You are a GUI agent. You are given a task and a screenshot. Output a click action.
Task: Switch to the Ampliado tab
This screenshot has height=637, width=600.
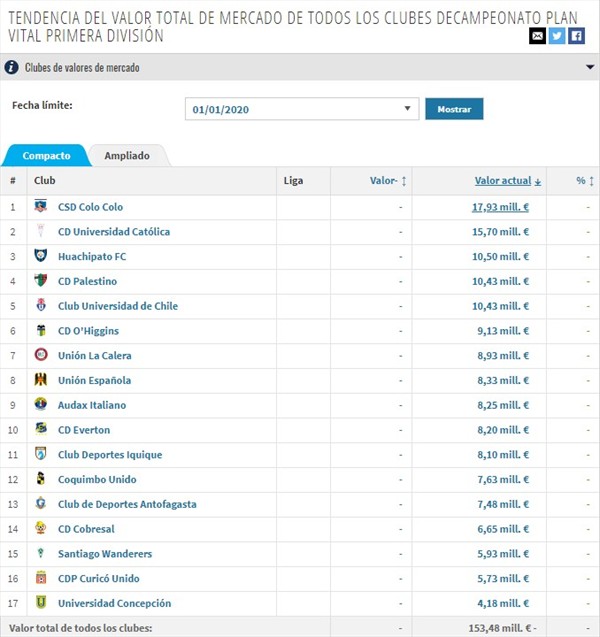[x=127, y=156]
